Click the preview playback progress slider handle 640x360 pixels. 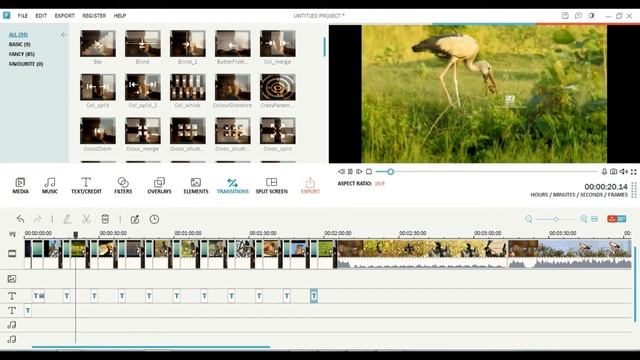391,172
